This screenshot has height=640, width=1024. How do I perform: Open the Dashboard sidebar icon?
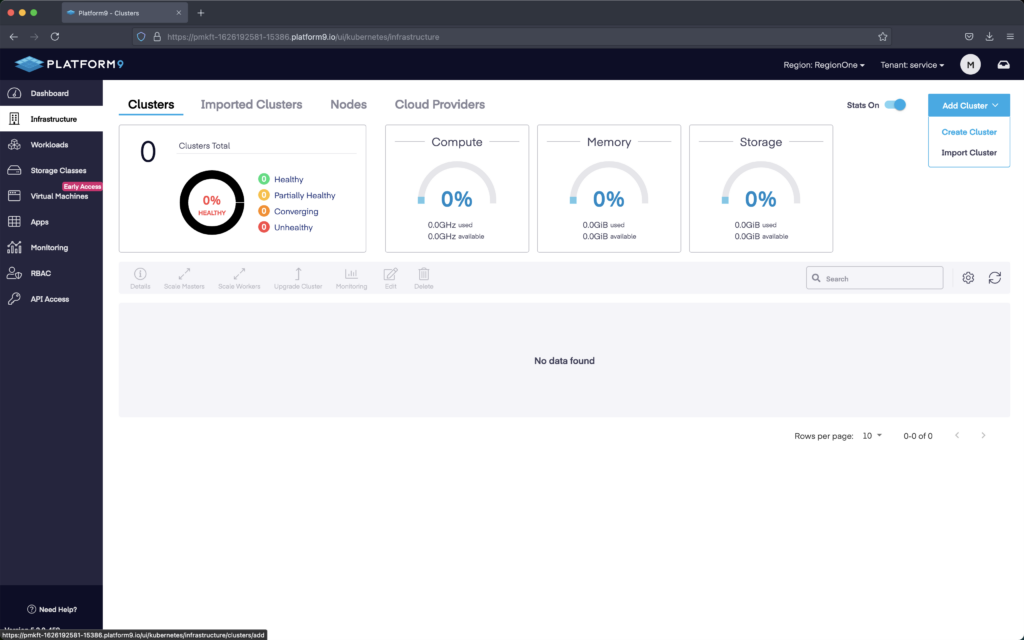(x=14, y=93)
